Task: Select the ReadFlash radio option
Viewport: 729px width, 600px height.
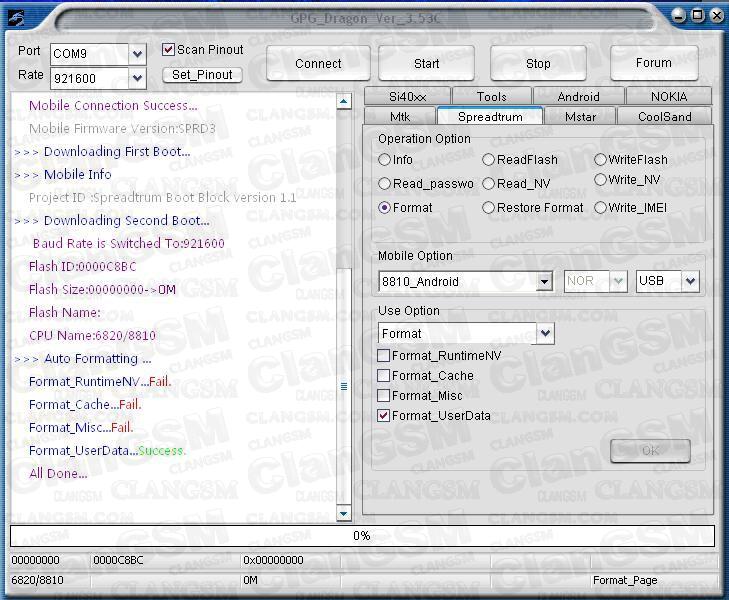Action: 488,160
